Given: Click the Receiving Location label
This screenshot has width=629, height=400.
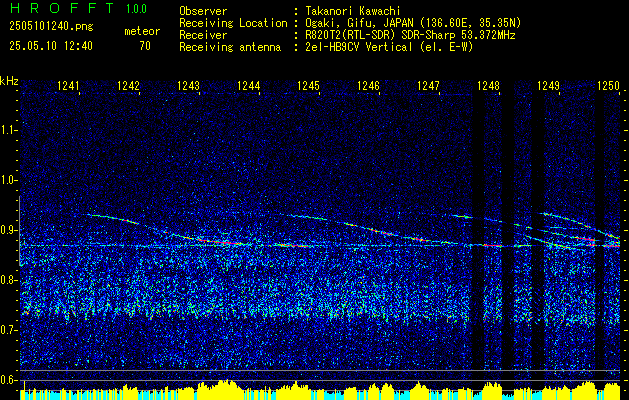Looking at the screenshot, I should [x=233, y=23].
